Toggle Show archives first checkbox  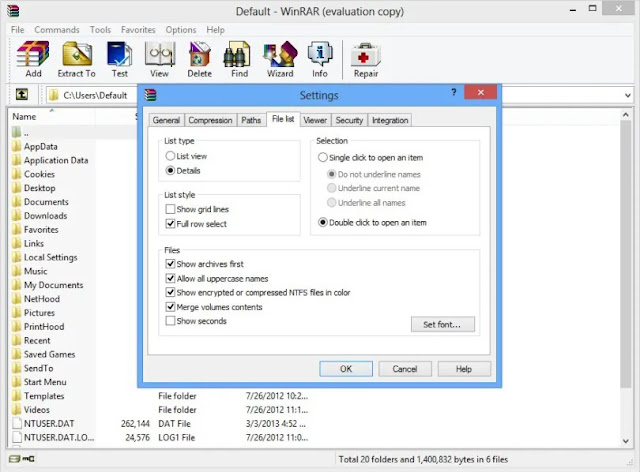170,264
